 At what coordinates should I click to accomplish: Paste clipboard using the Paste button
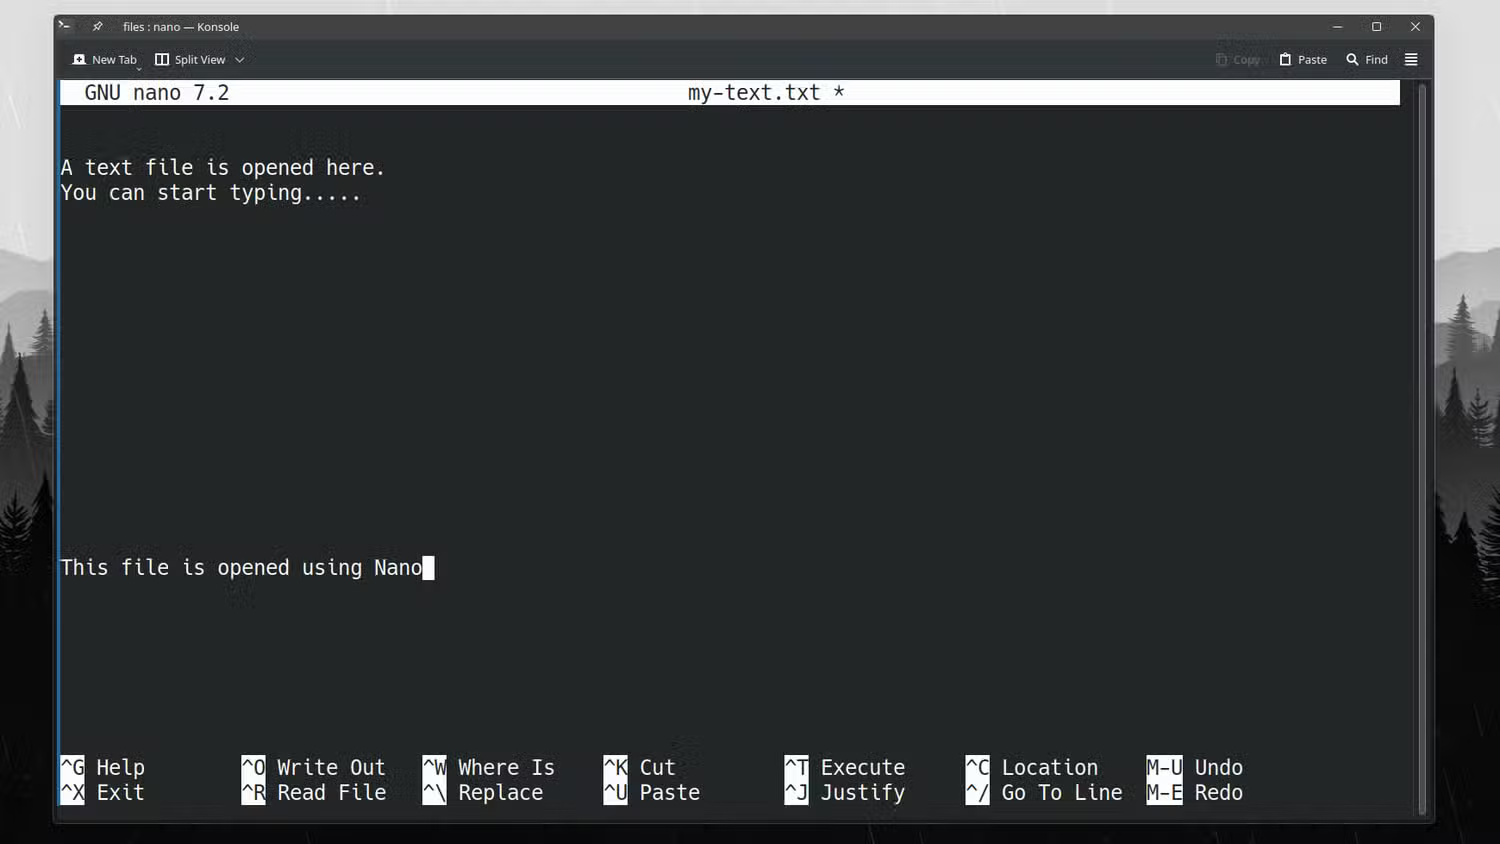coord(1303,60)
